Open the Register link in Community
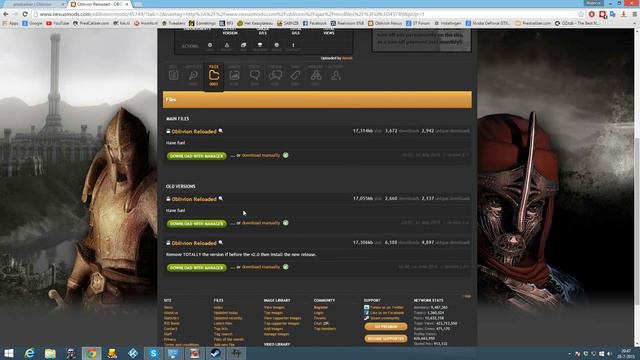 pos(321,307)
